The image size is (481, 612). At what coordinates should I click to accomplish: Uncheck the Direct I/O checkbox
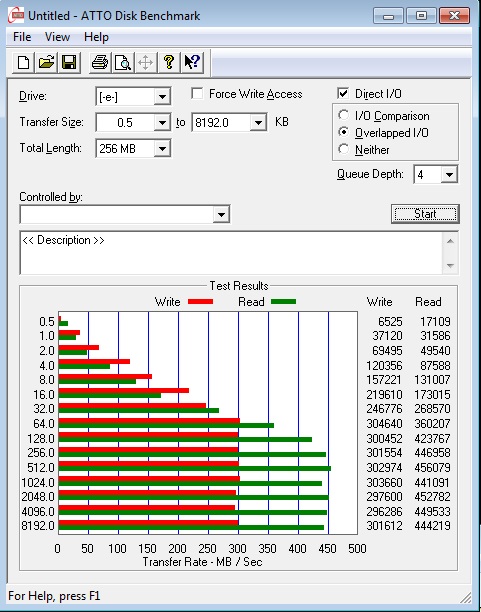pyautogui.click(x=343, y=94)
